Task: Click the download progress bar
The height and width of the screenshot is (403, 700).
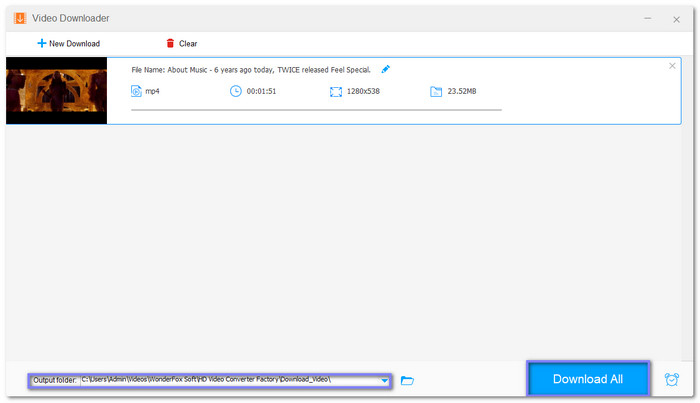Action: pos(316,110)
